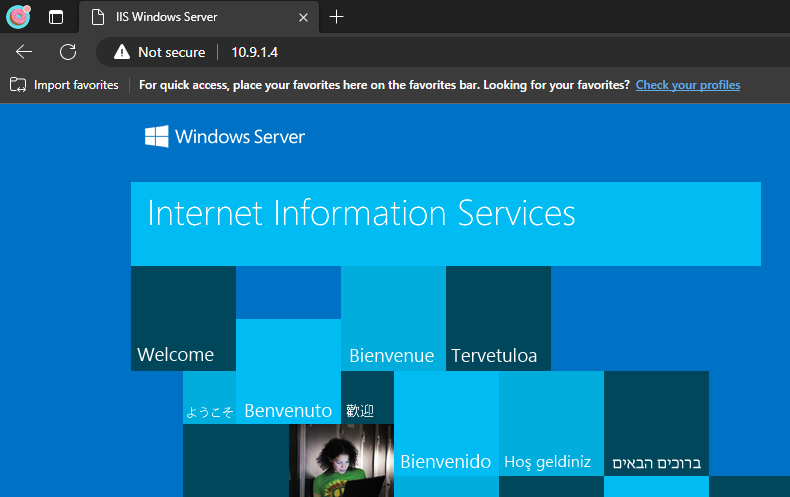Image resolution: width=790 pixels, height=497 pixels.
Task: Open the Check your profiles link
Action: tap(688, 85)
